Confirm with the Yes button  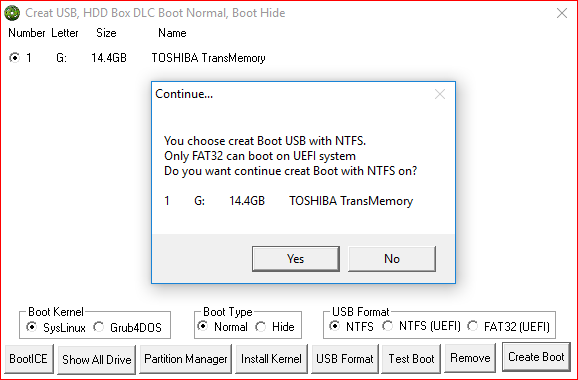[296, 259]
